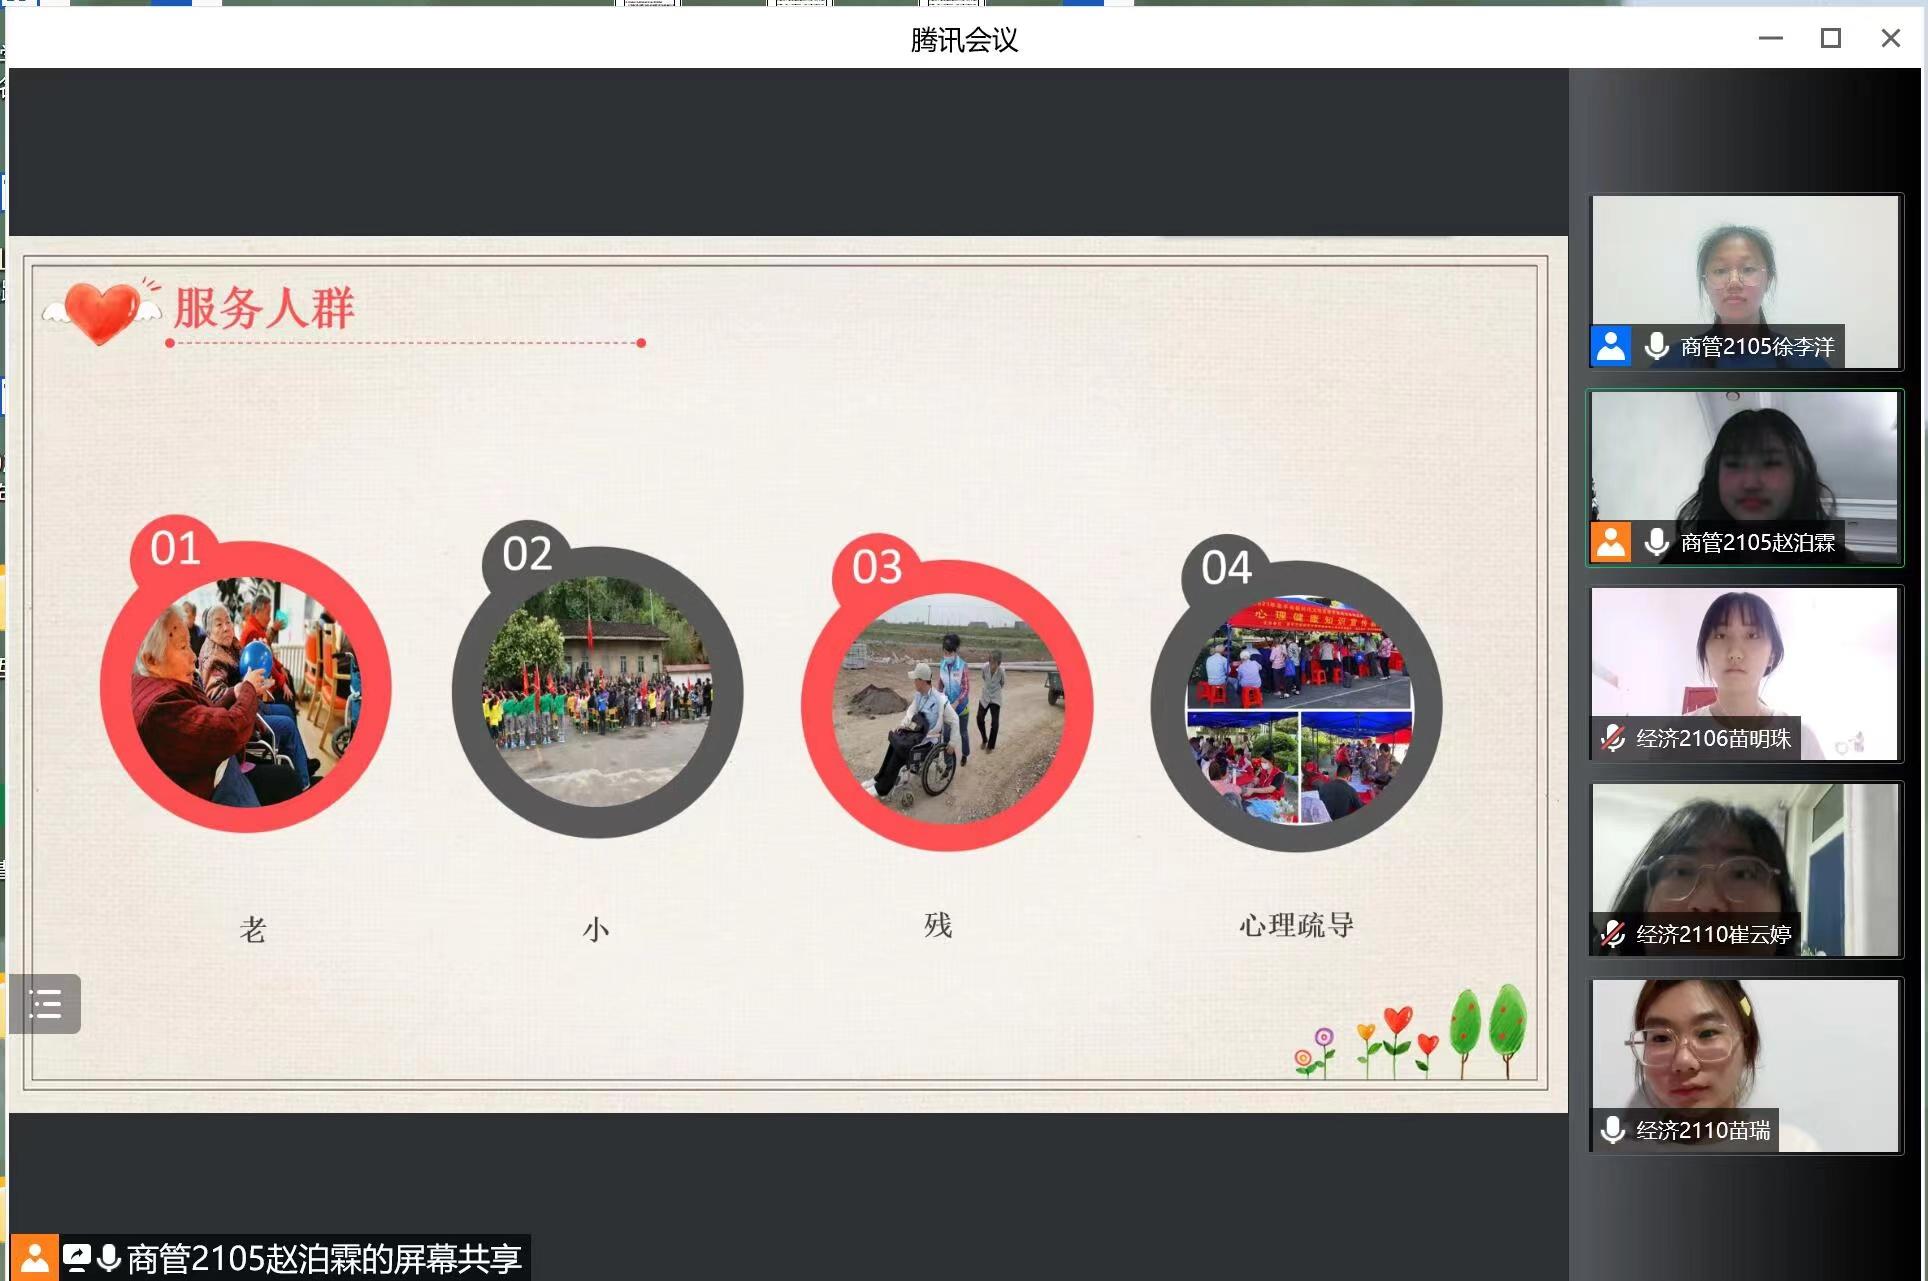Select 商管2105徐李洋 video thumbnail
The width and height of the screenshot is (1928, 1281).
pos(1745,270)
